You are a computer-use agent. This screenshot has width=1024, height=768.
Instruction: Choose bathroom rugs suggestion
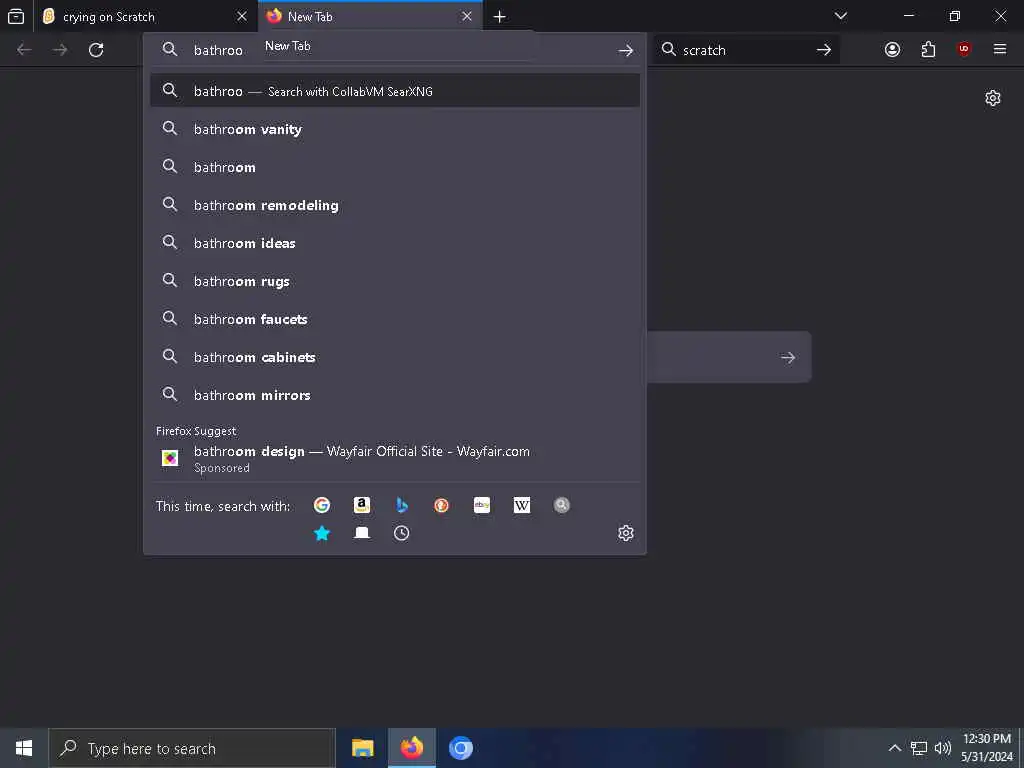point(394,281)
